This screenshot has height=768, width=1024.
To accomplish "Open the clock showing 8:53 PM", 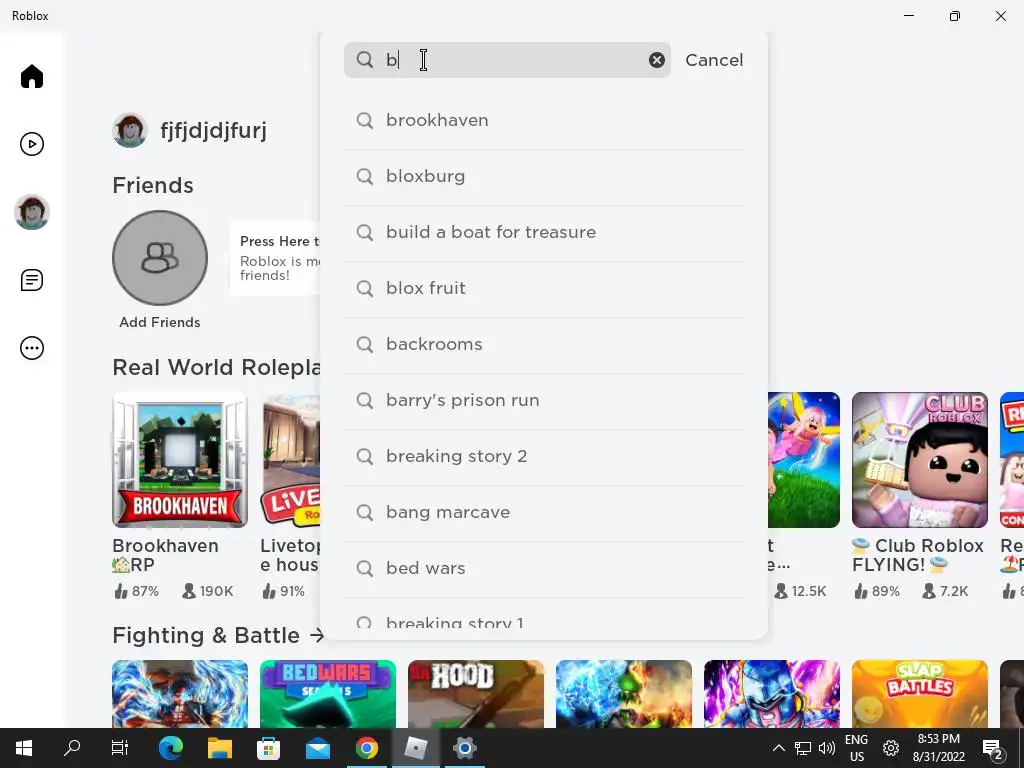I will point(938,748).
